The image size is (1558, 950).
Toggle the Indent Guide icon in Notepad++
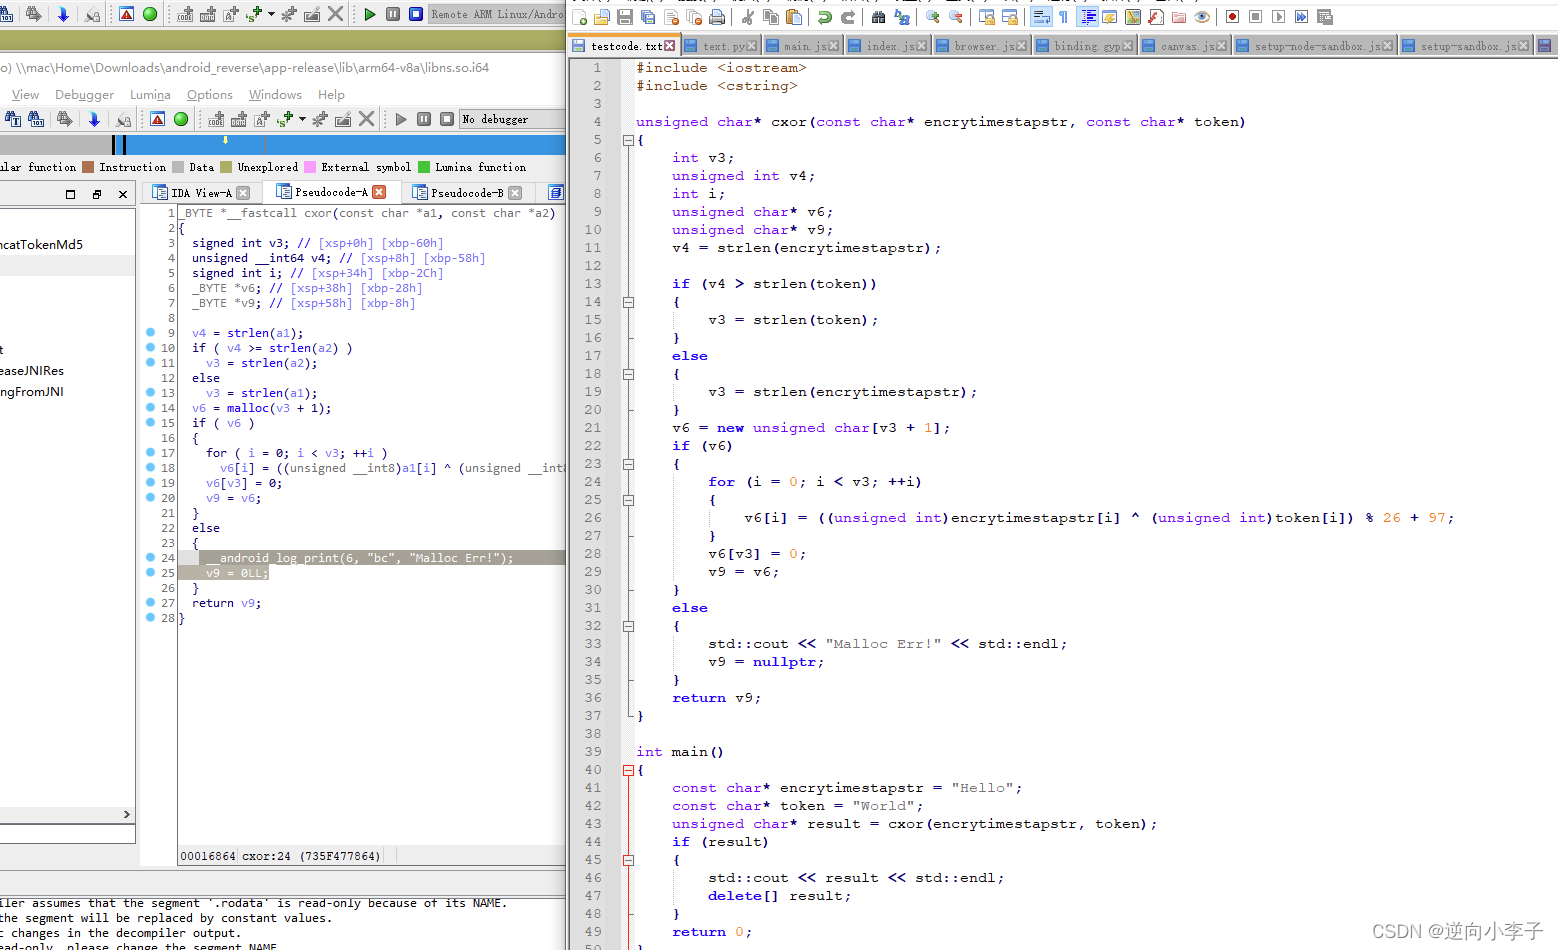click(1088, 17)
